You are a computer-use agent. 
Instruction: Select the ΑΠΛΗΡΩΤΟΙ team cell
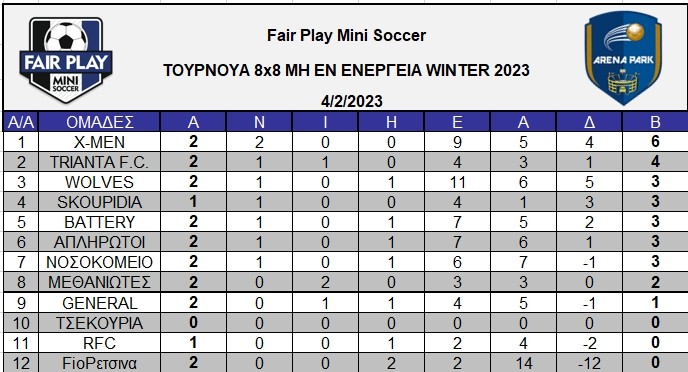click(100, 242)
